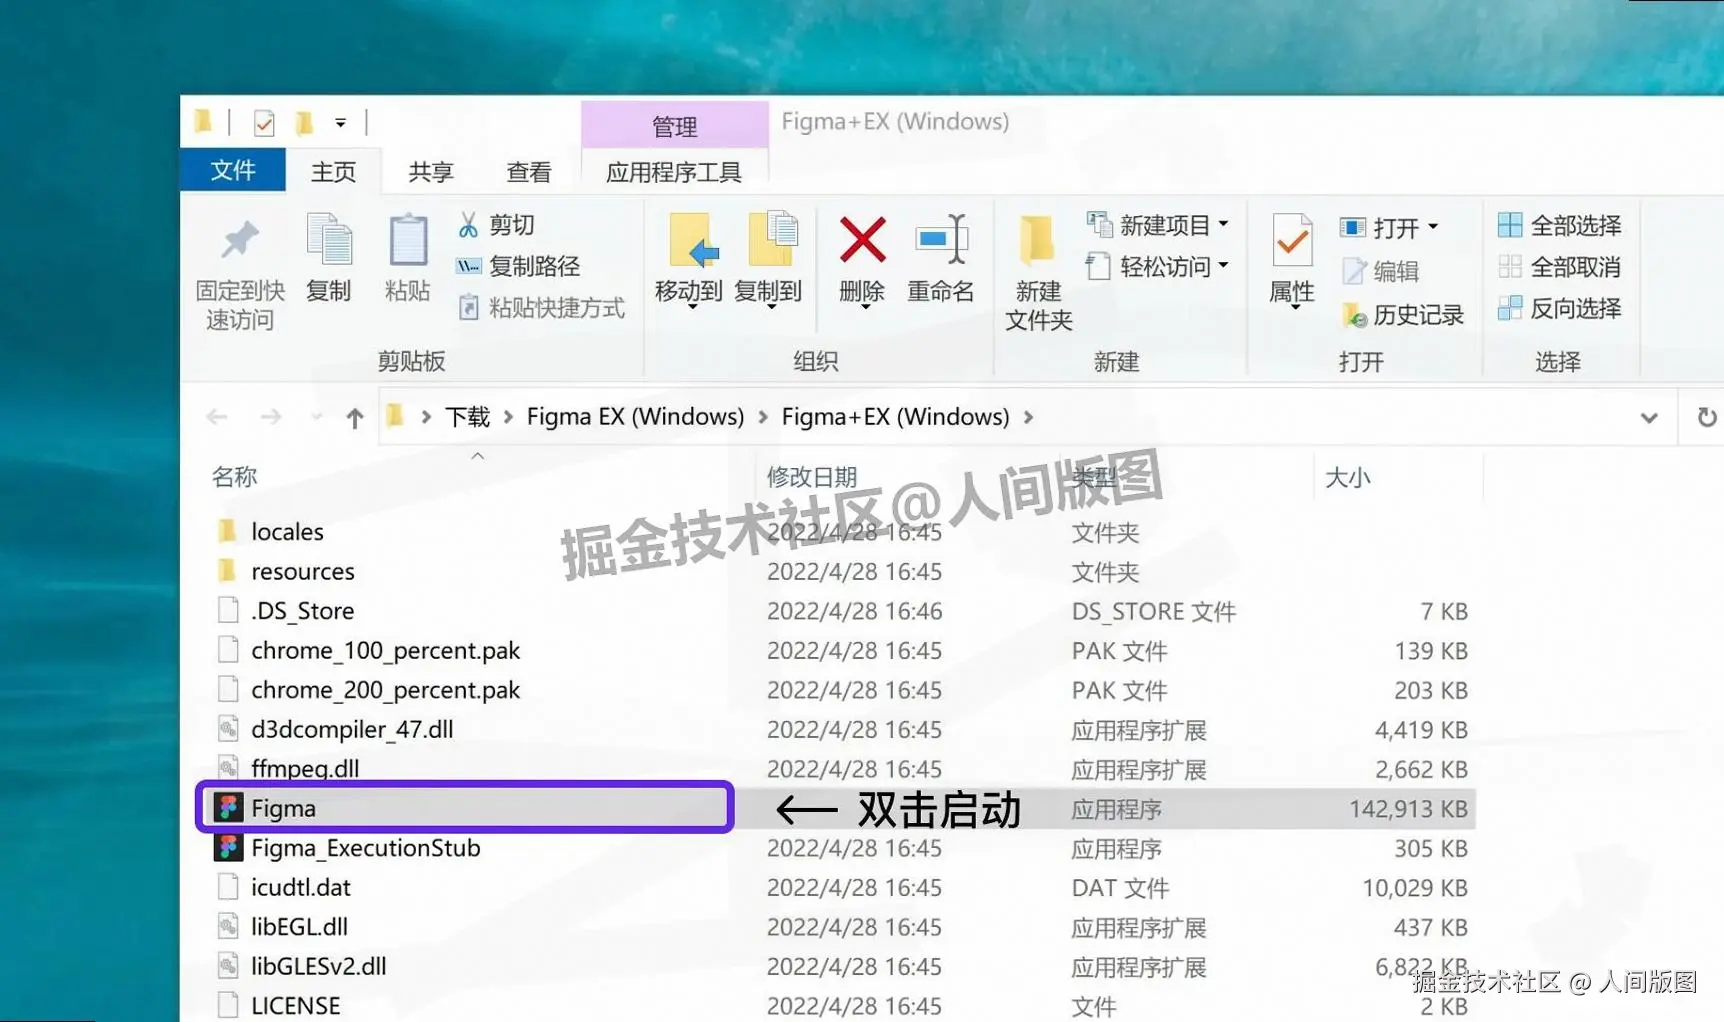Select the LICENSE file

click(x=295, y=1005)
